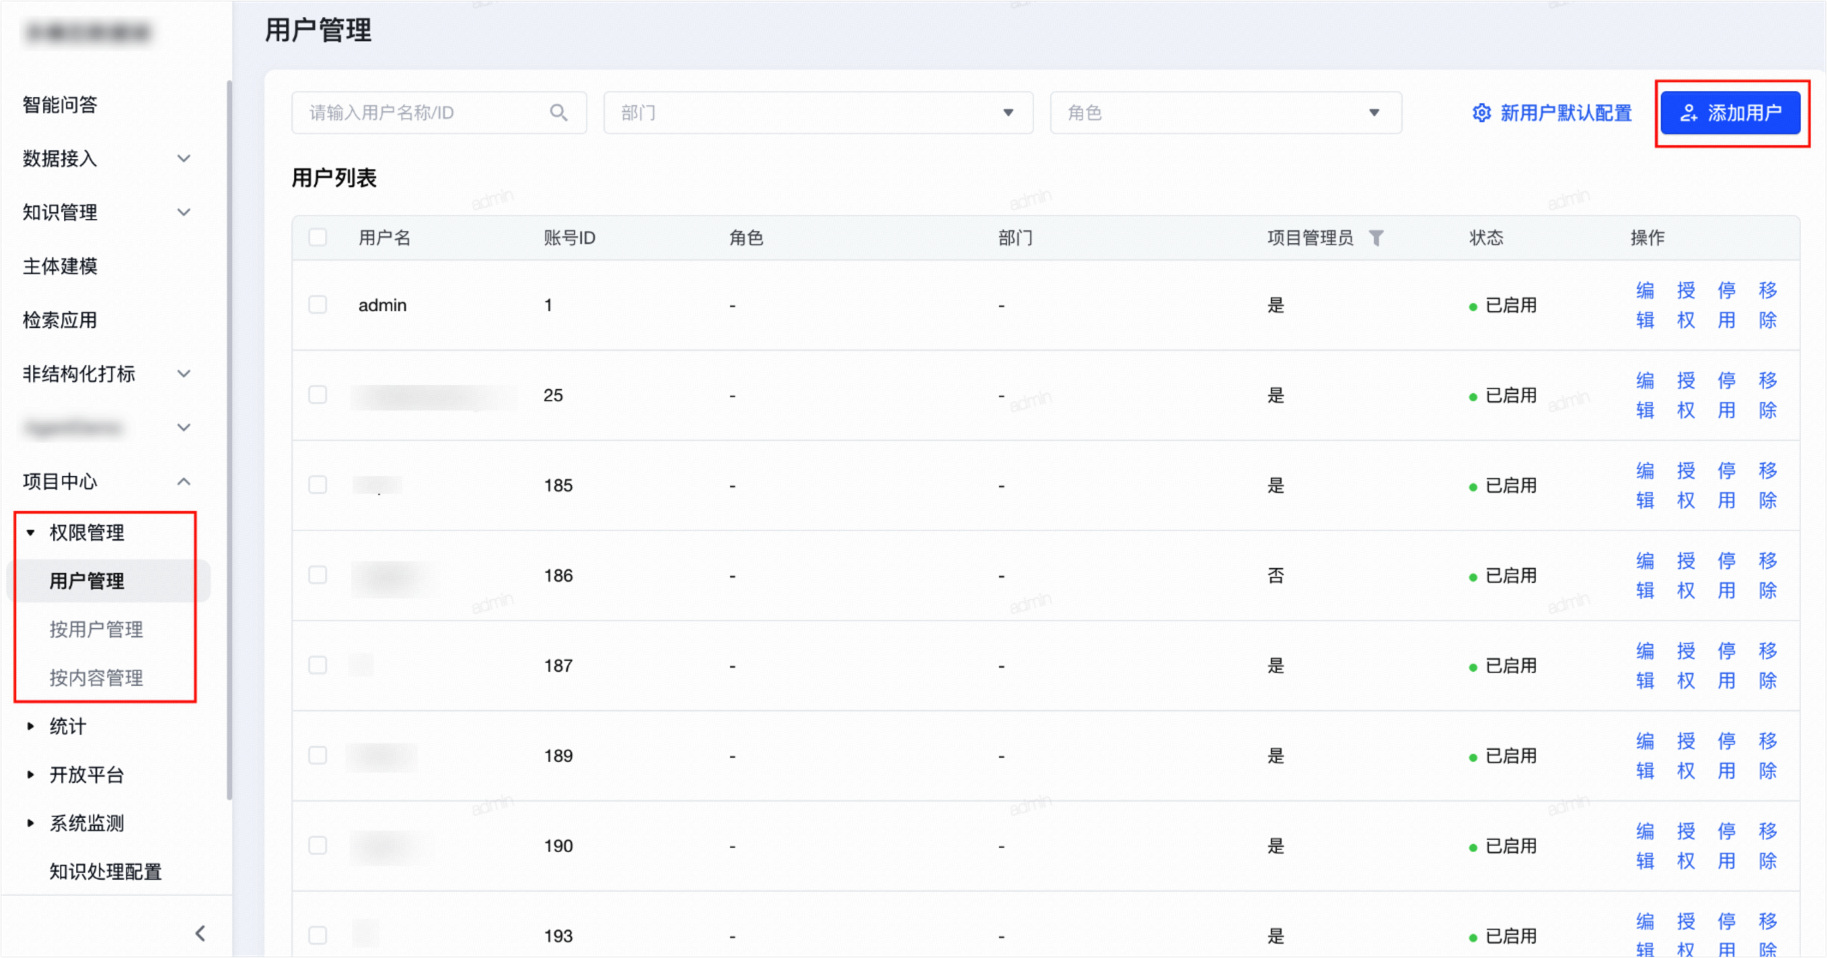Viewport: 1827px width, 958px height.
Task: Click 移除 for account ID 187
Action: [1768, 665]
